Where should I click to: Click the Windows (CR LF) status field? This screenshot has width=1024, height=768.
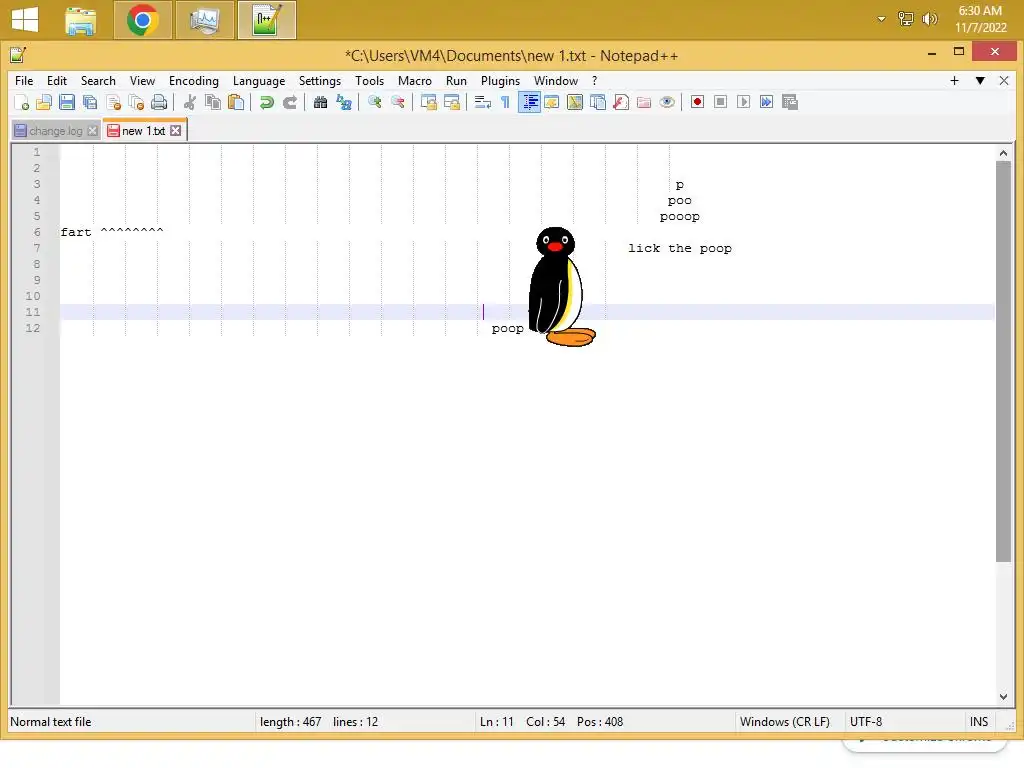pyautogui.click(x=784, y=722)
